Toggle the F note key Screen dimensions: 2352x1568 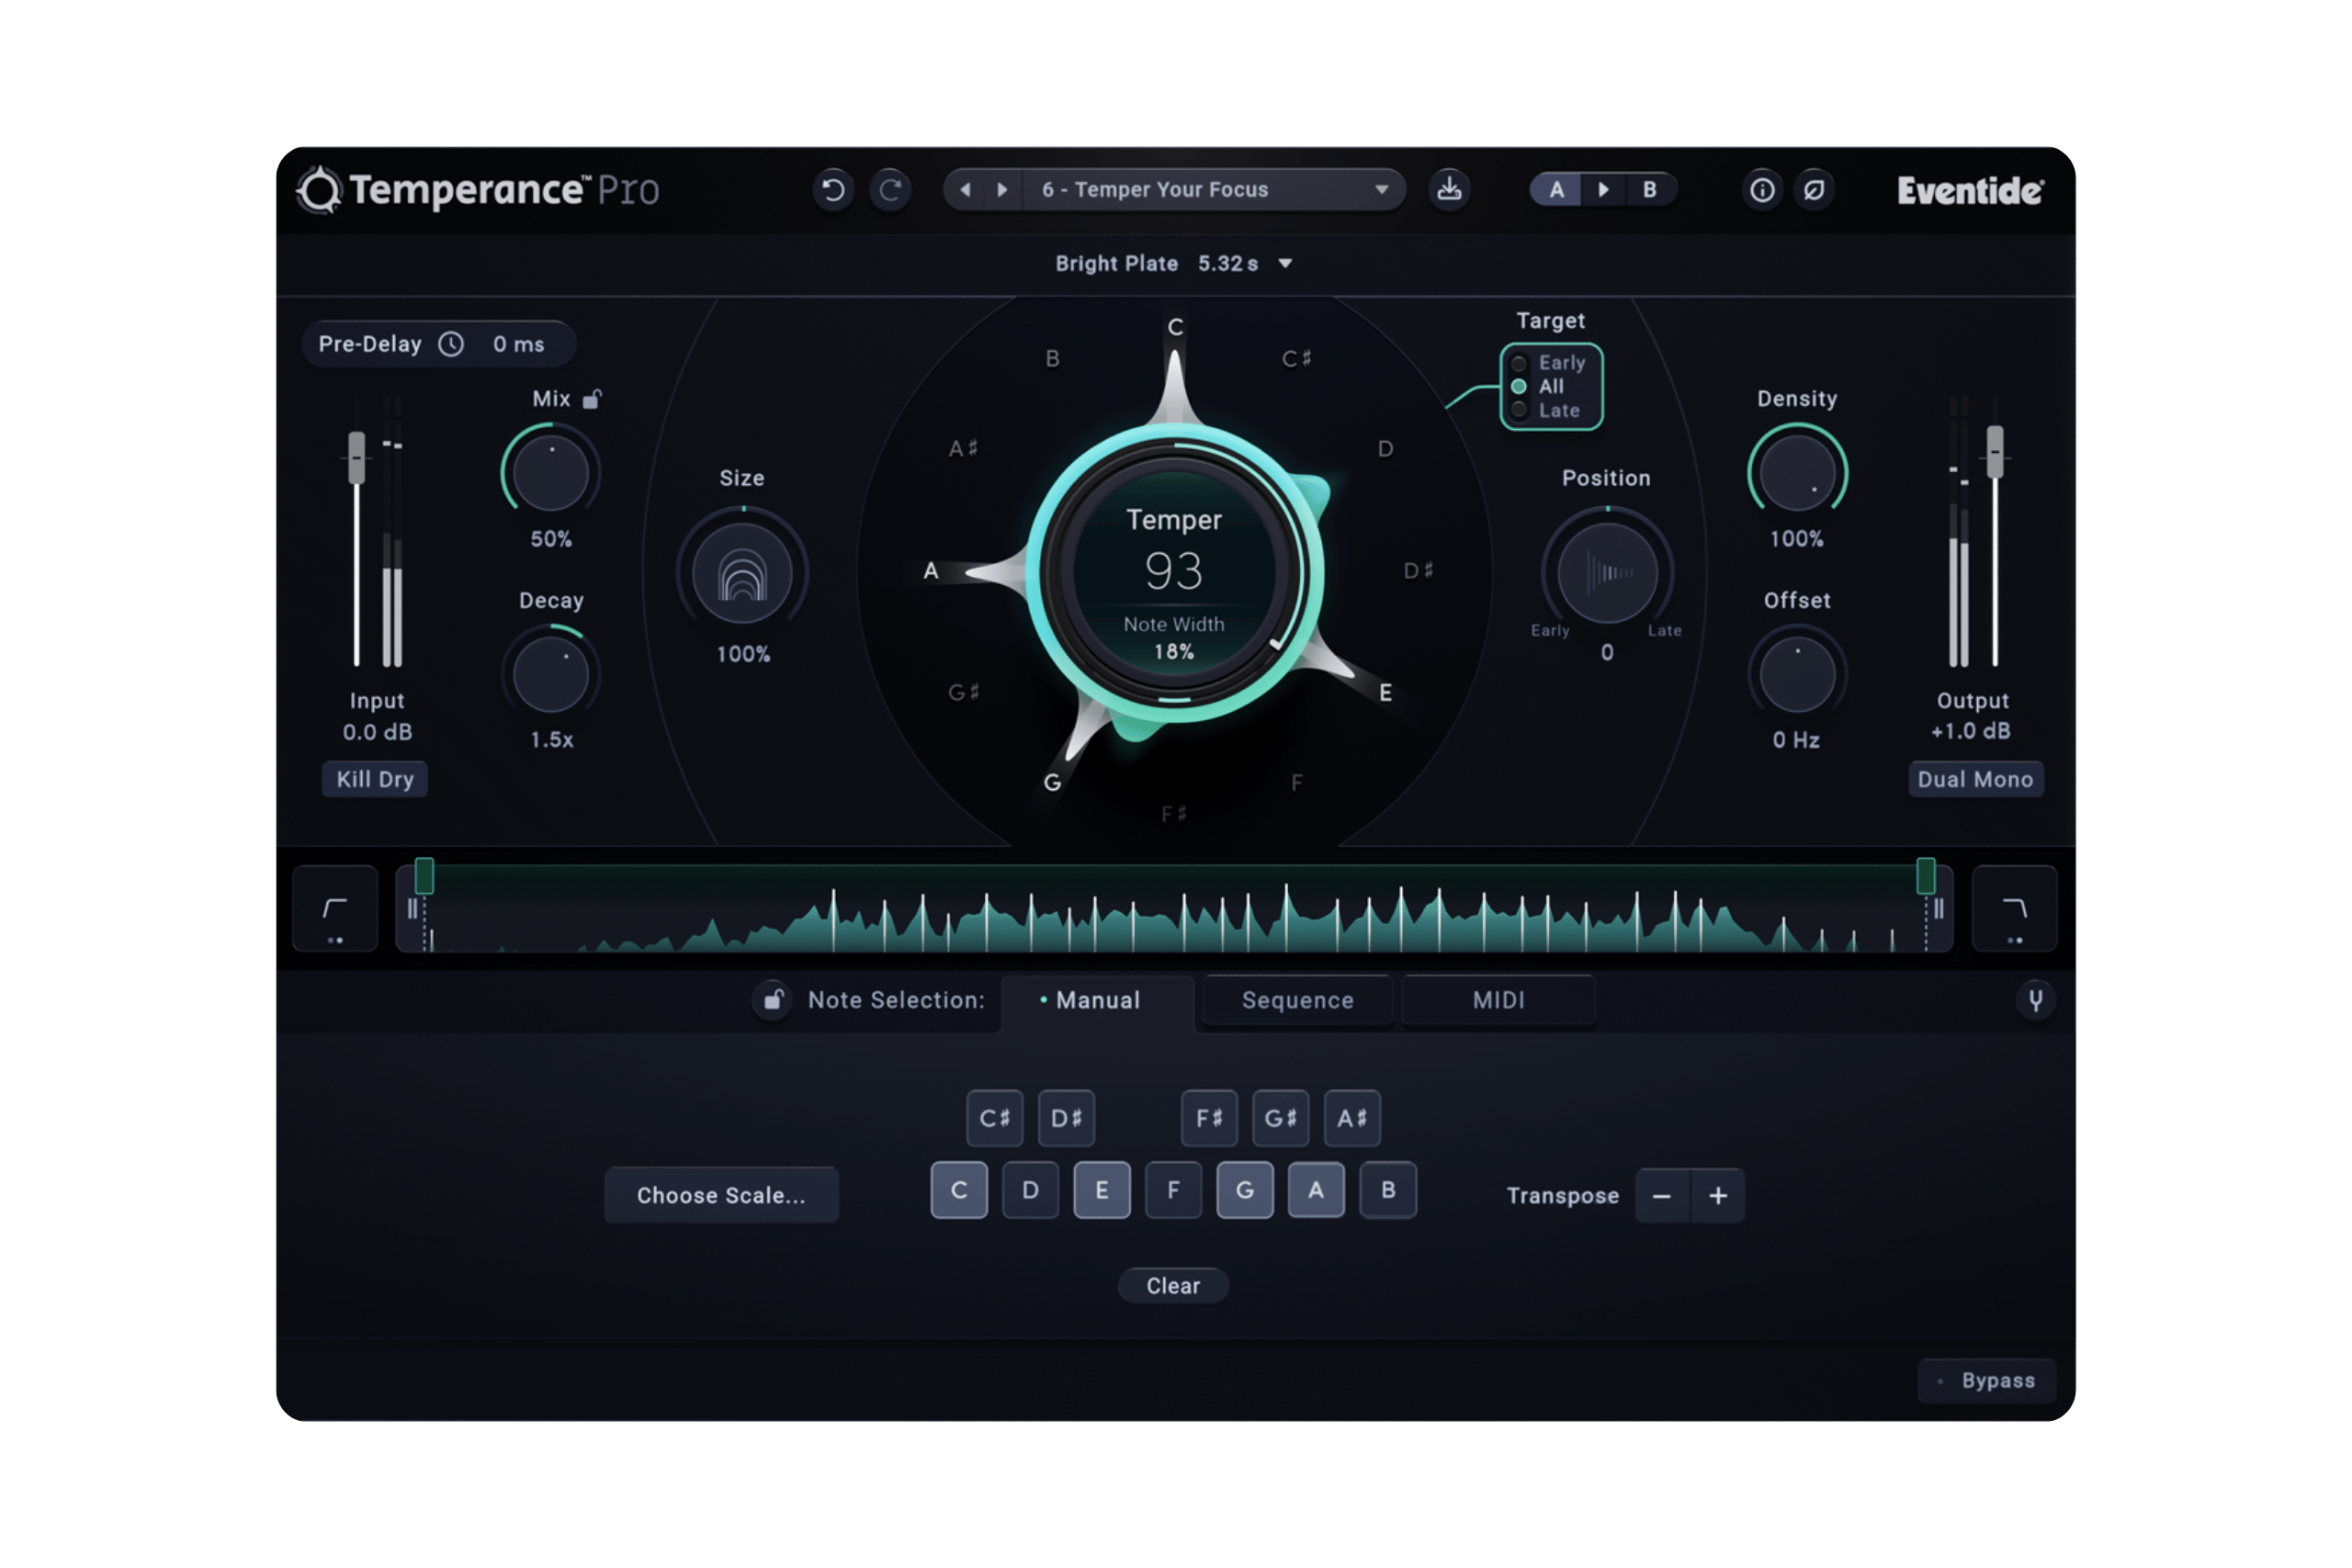[x=1173, y=1190]
